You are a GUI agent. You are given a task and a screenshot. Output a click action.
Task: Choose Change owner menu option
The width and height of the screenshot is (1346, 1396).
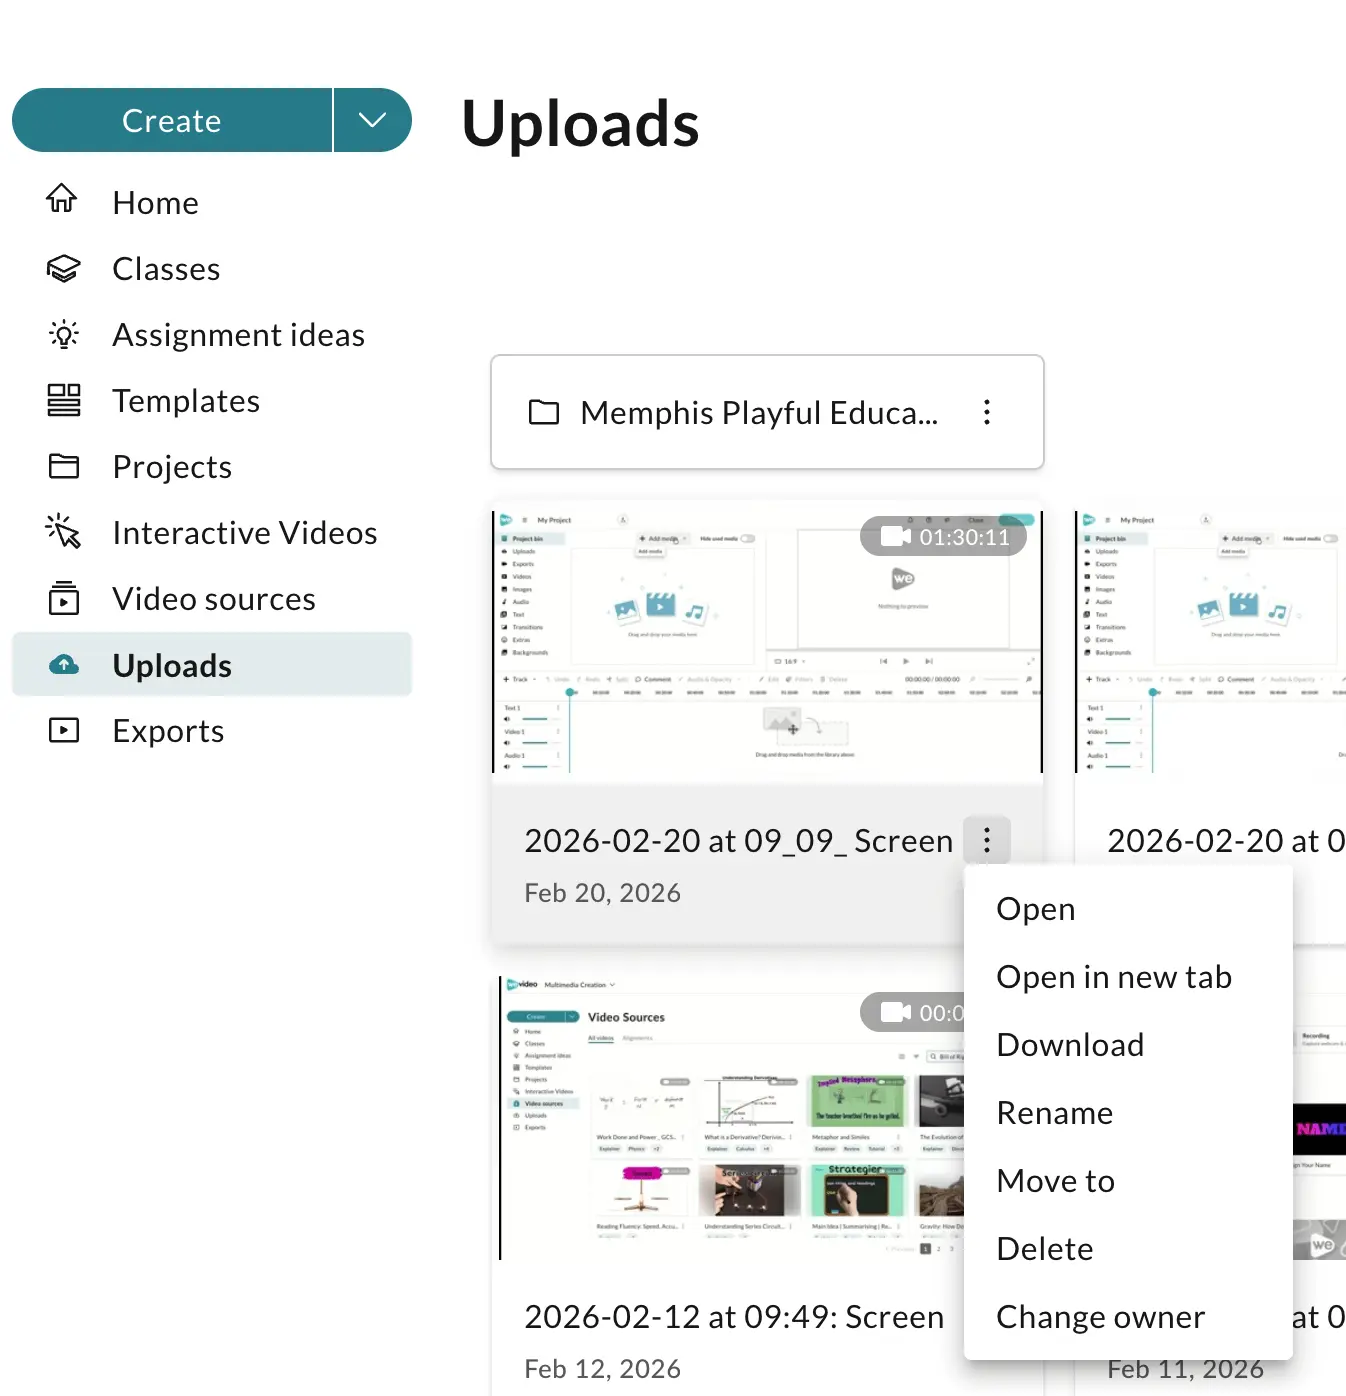pos(1128,1317)
